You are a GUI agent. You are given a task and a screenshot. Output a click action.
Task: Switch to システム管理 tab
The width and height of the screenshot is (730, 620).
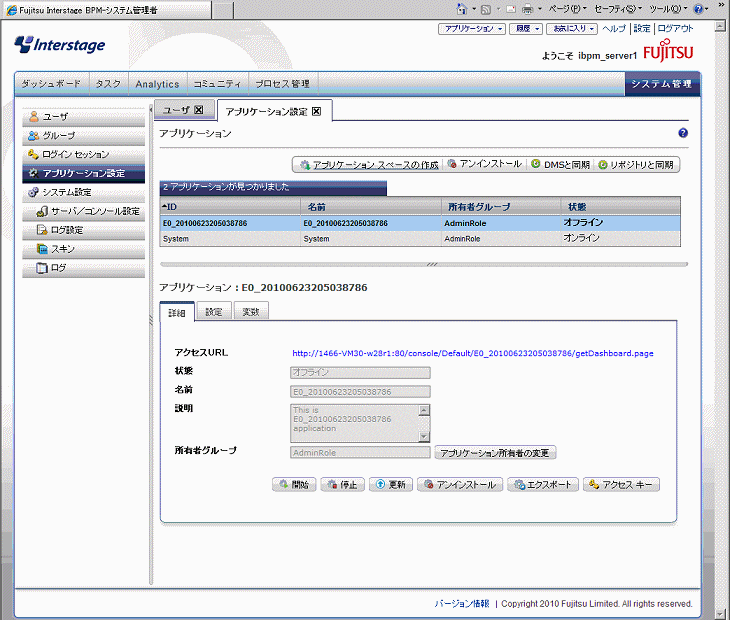coord(662,84)
